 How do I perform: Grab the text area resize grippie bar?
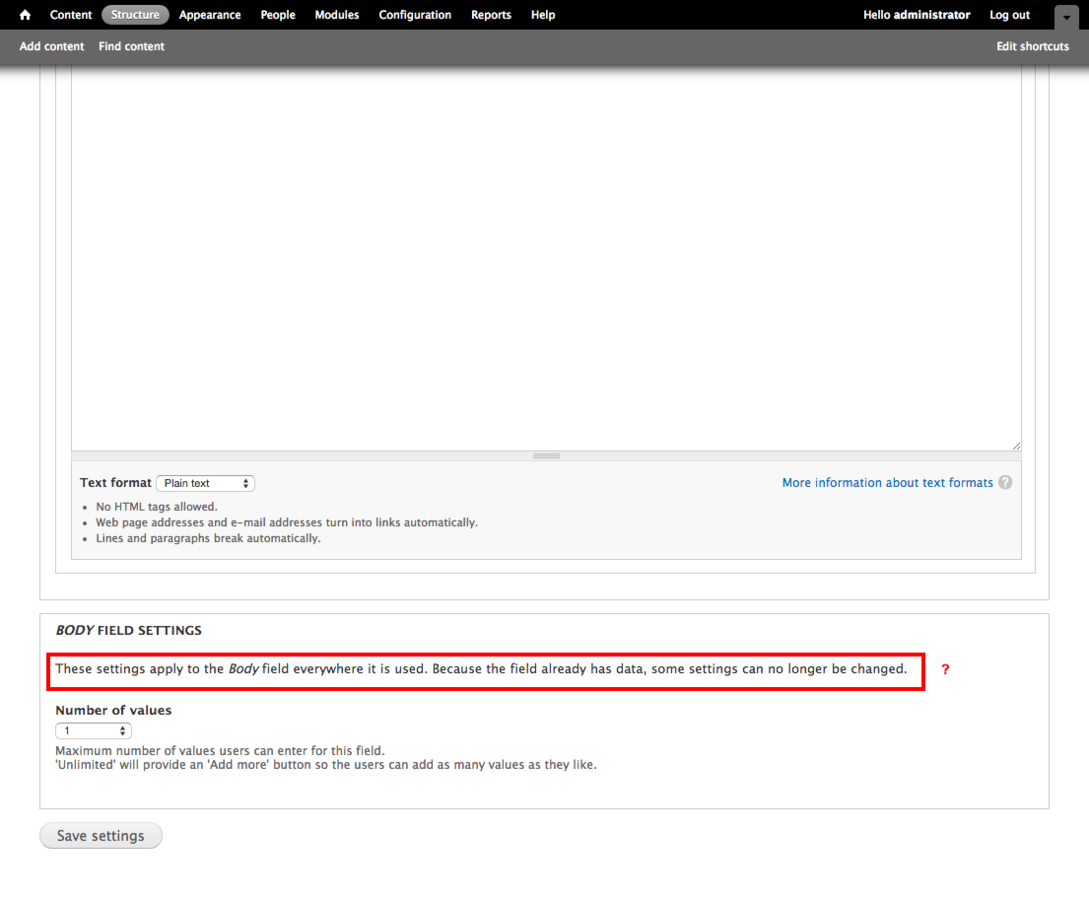coord(546,456)
